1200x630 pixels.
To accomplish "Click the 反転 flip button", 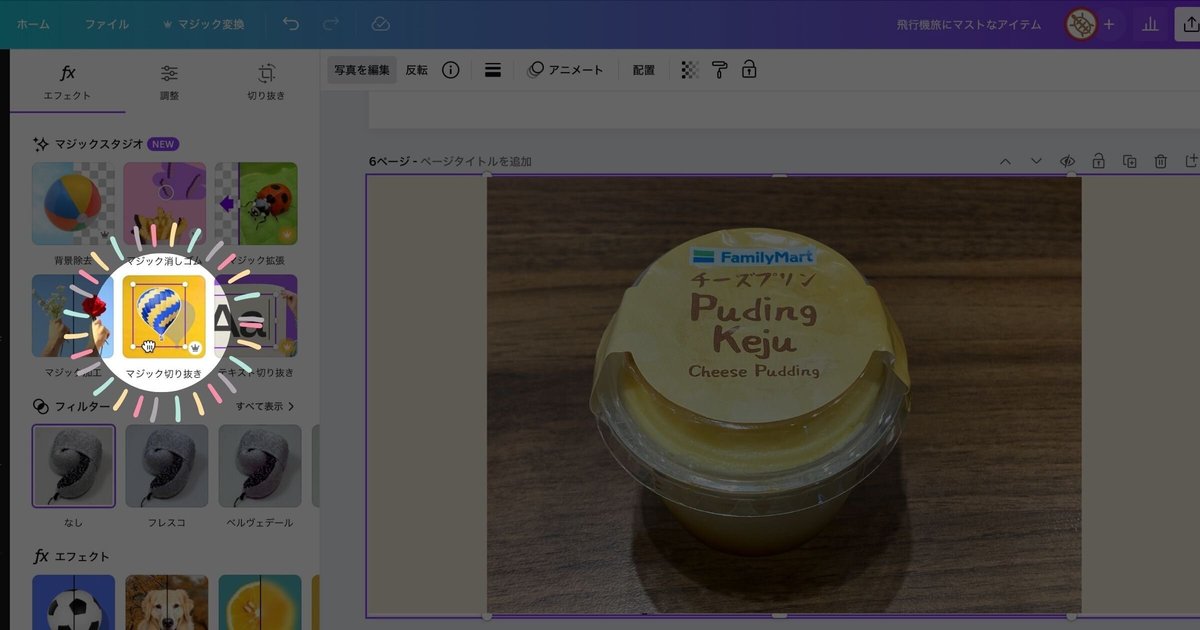I will [416, 70].
